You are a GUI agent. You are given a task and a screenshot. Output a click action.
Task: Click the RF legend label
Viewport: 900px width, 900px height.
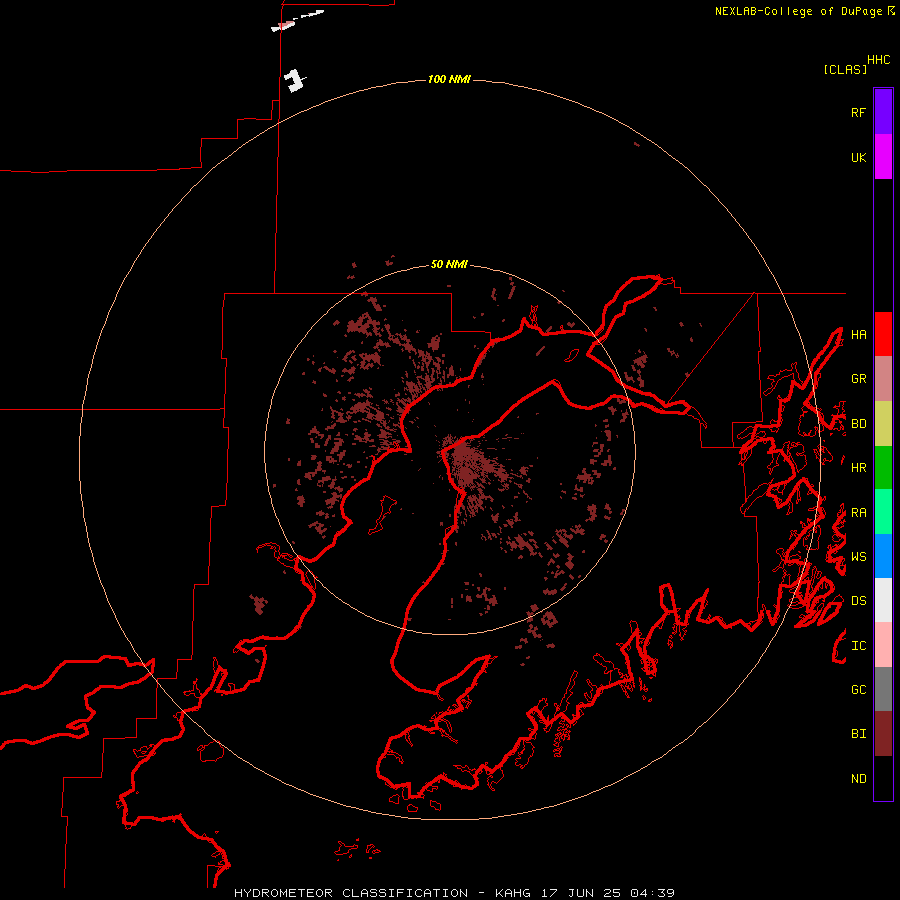[x=858, y=112]
